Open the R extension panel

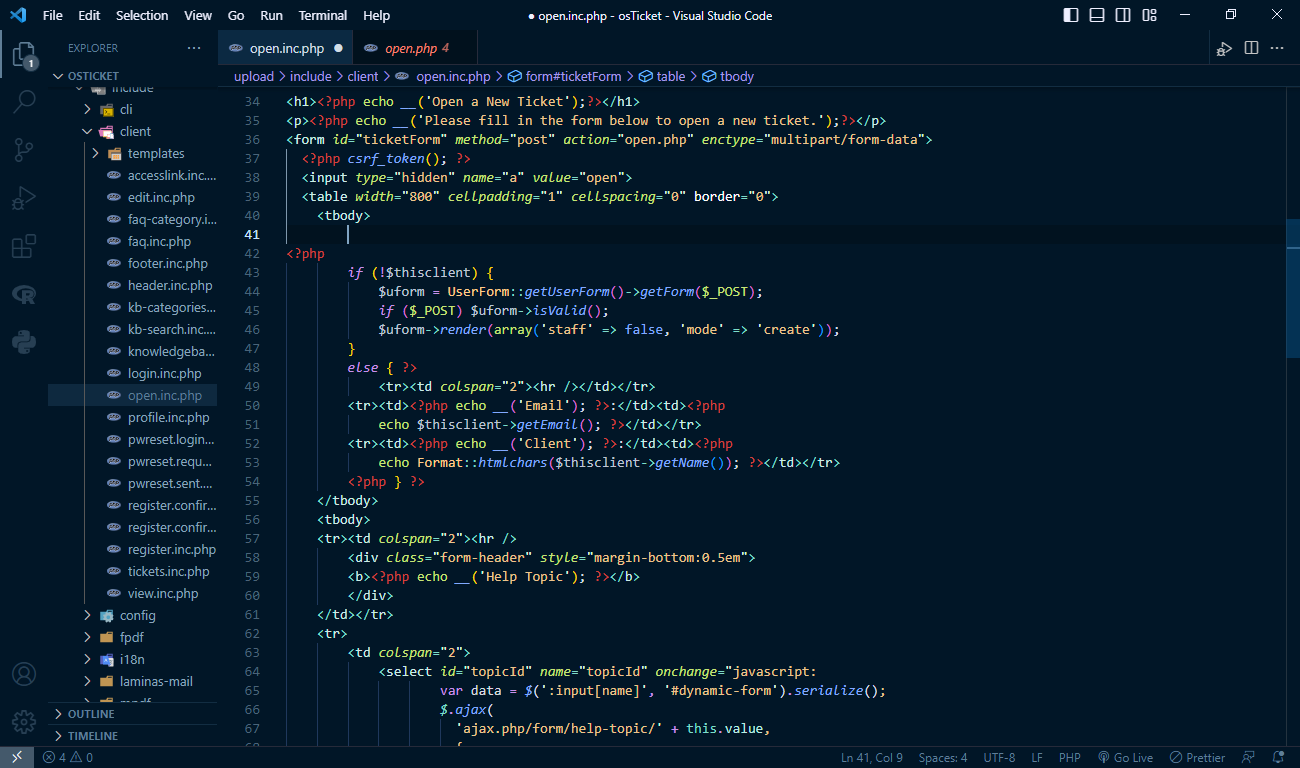[x=24, y=294]
